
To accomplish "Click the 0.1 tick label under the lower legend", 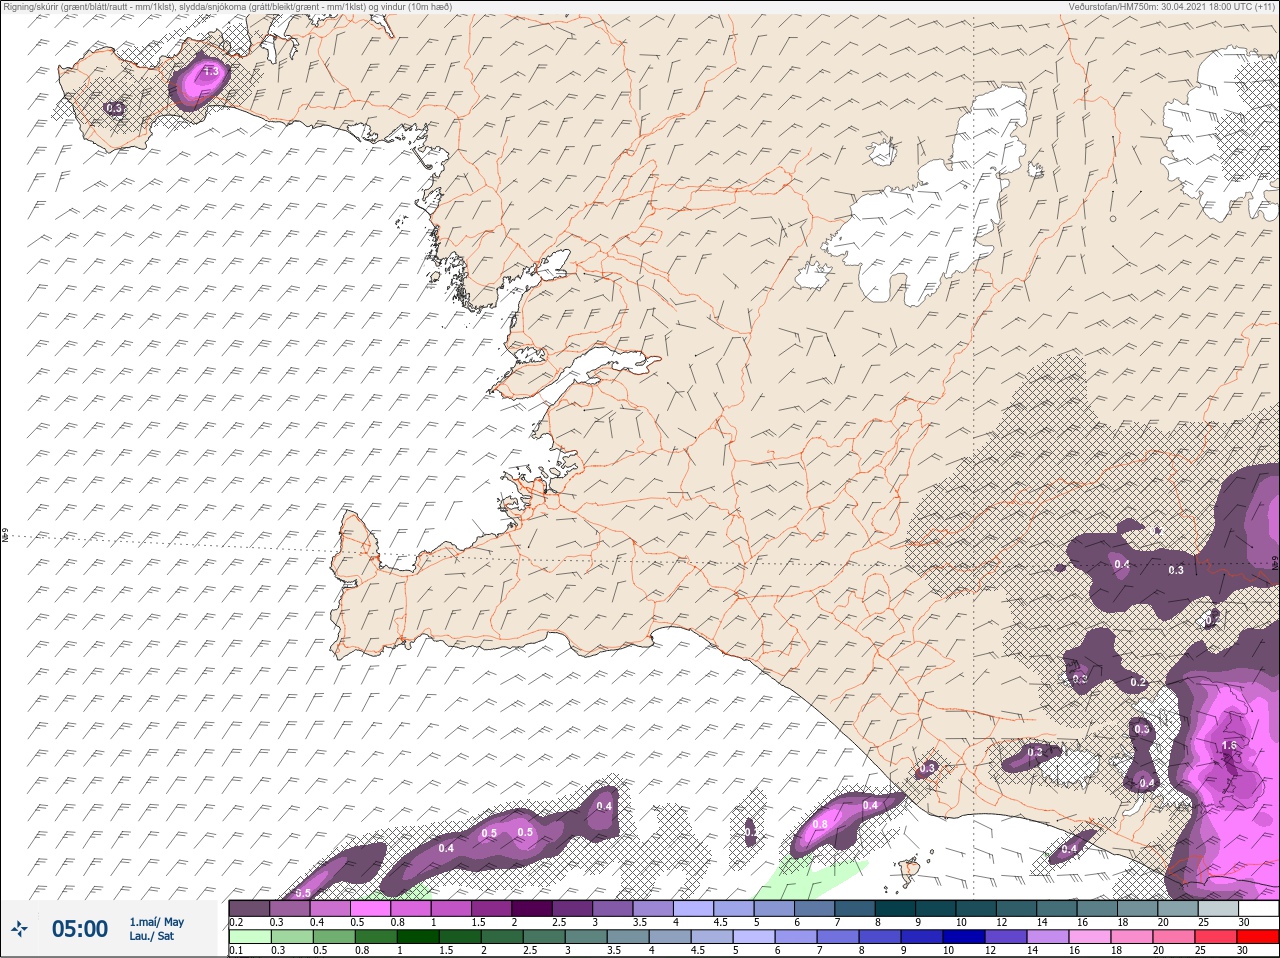I will click(235, 951).
